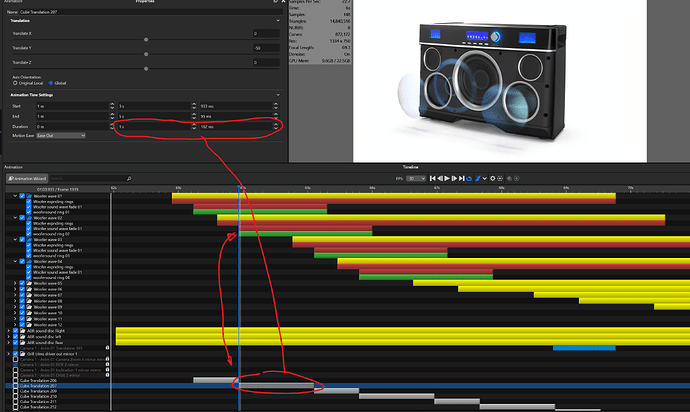
Task: Collapse the Woofer wave 03 group
Action: pyautogui.click(x=15, y=239)
